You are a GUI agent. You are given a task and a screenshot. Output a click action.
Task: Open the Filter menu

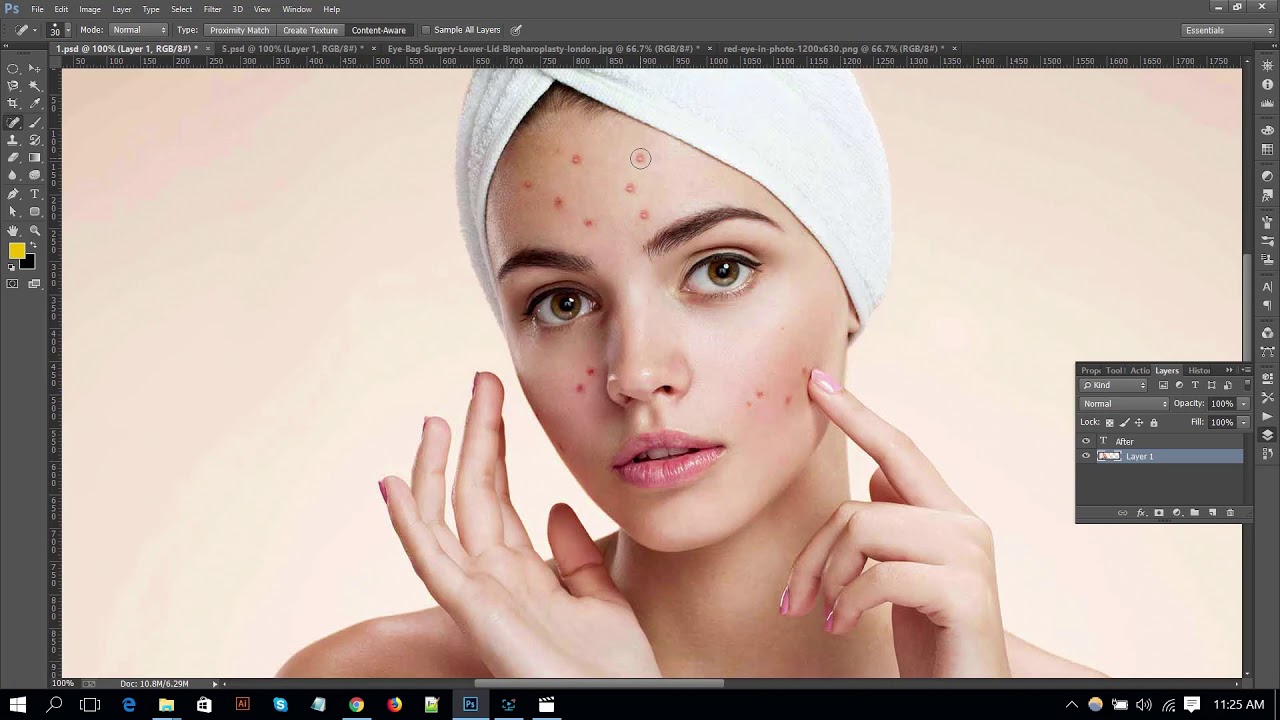[x=212, y=9]
